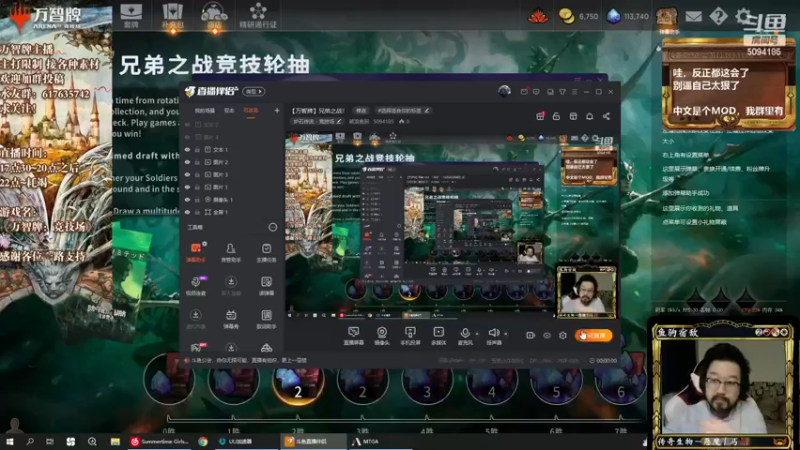Image resolution: width=800 pixels, height=450 pixels.
Task: Open the hamburger menu in title bar
Action: (574, 92)
